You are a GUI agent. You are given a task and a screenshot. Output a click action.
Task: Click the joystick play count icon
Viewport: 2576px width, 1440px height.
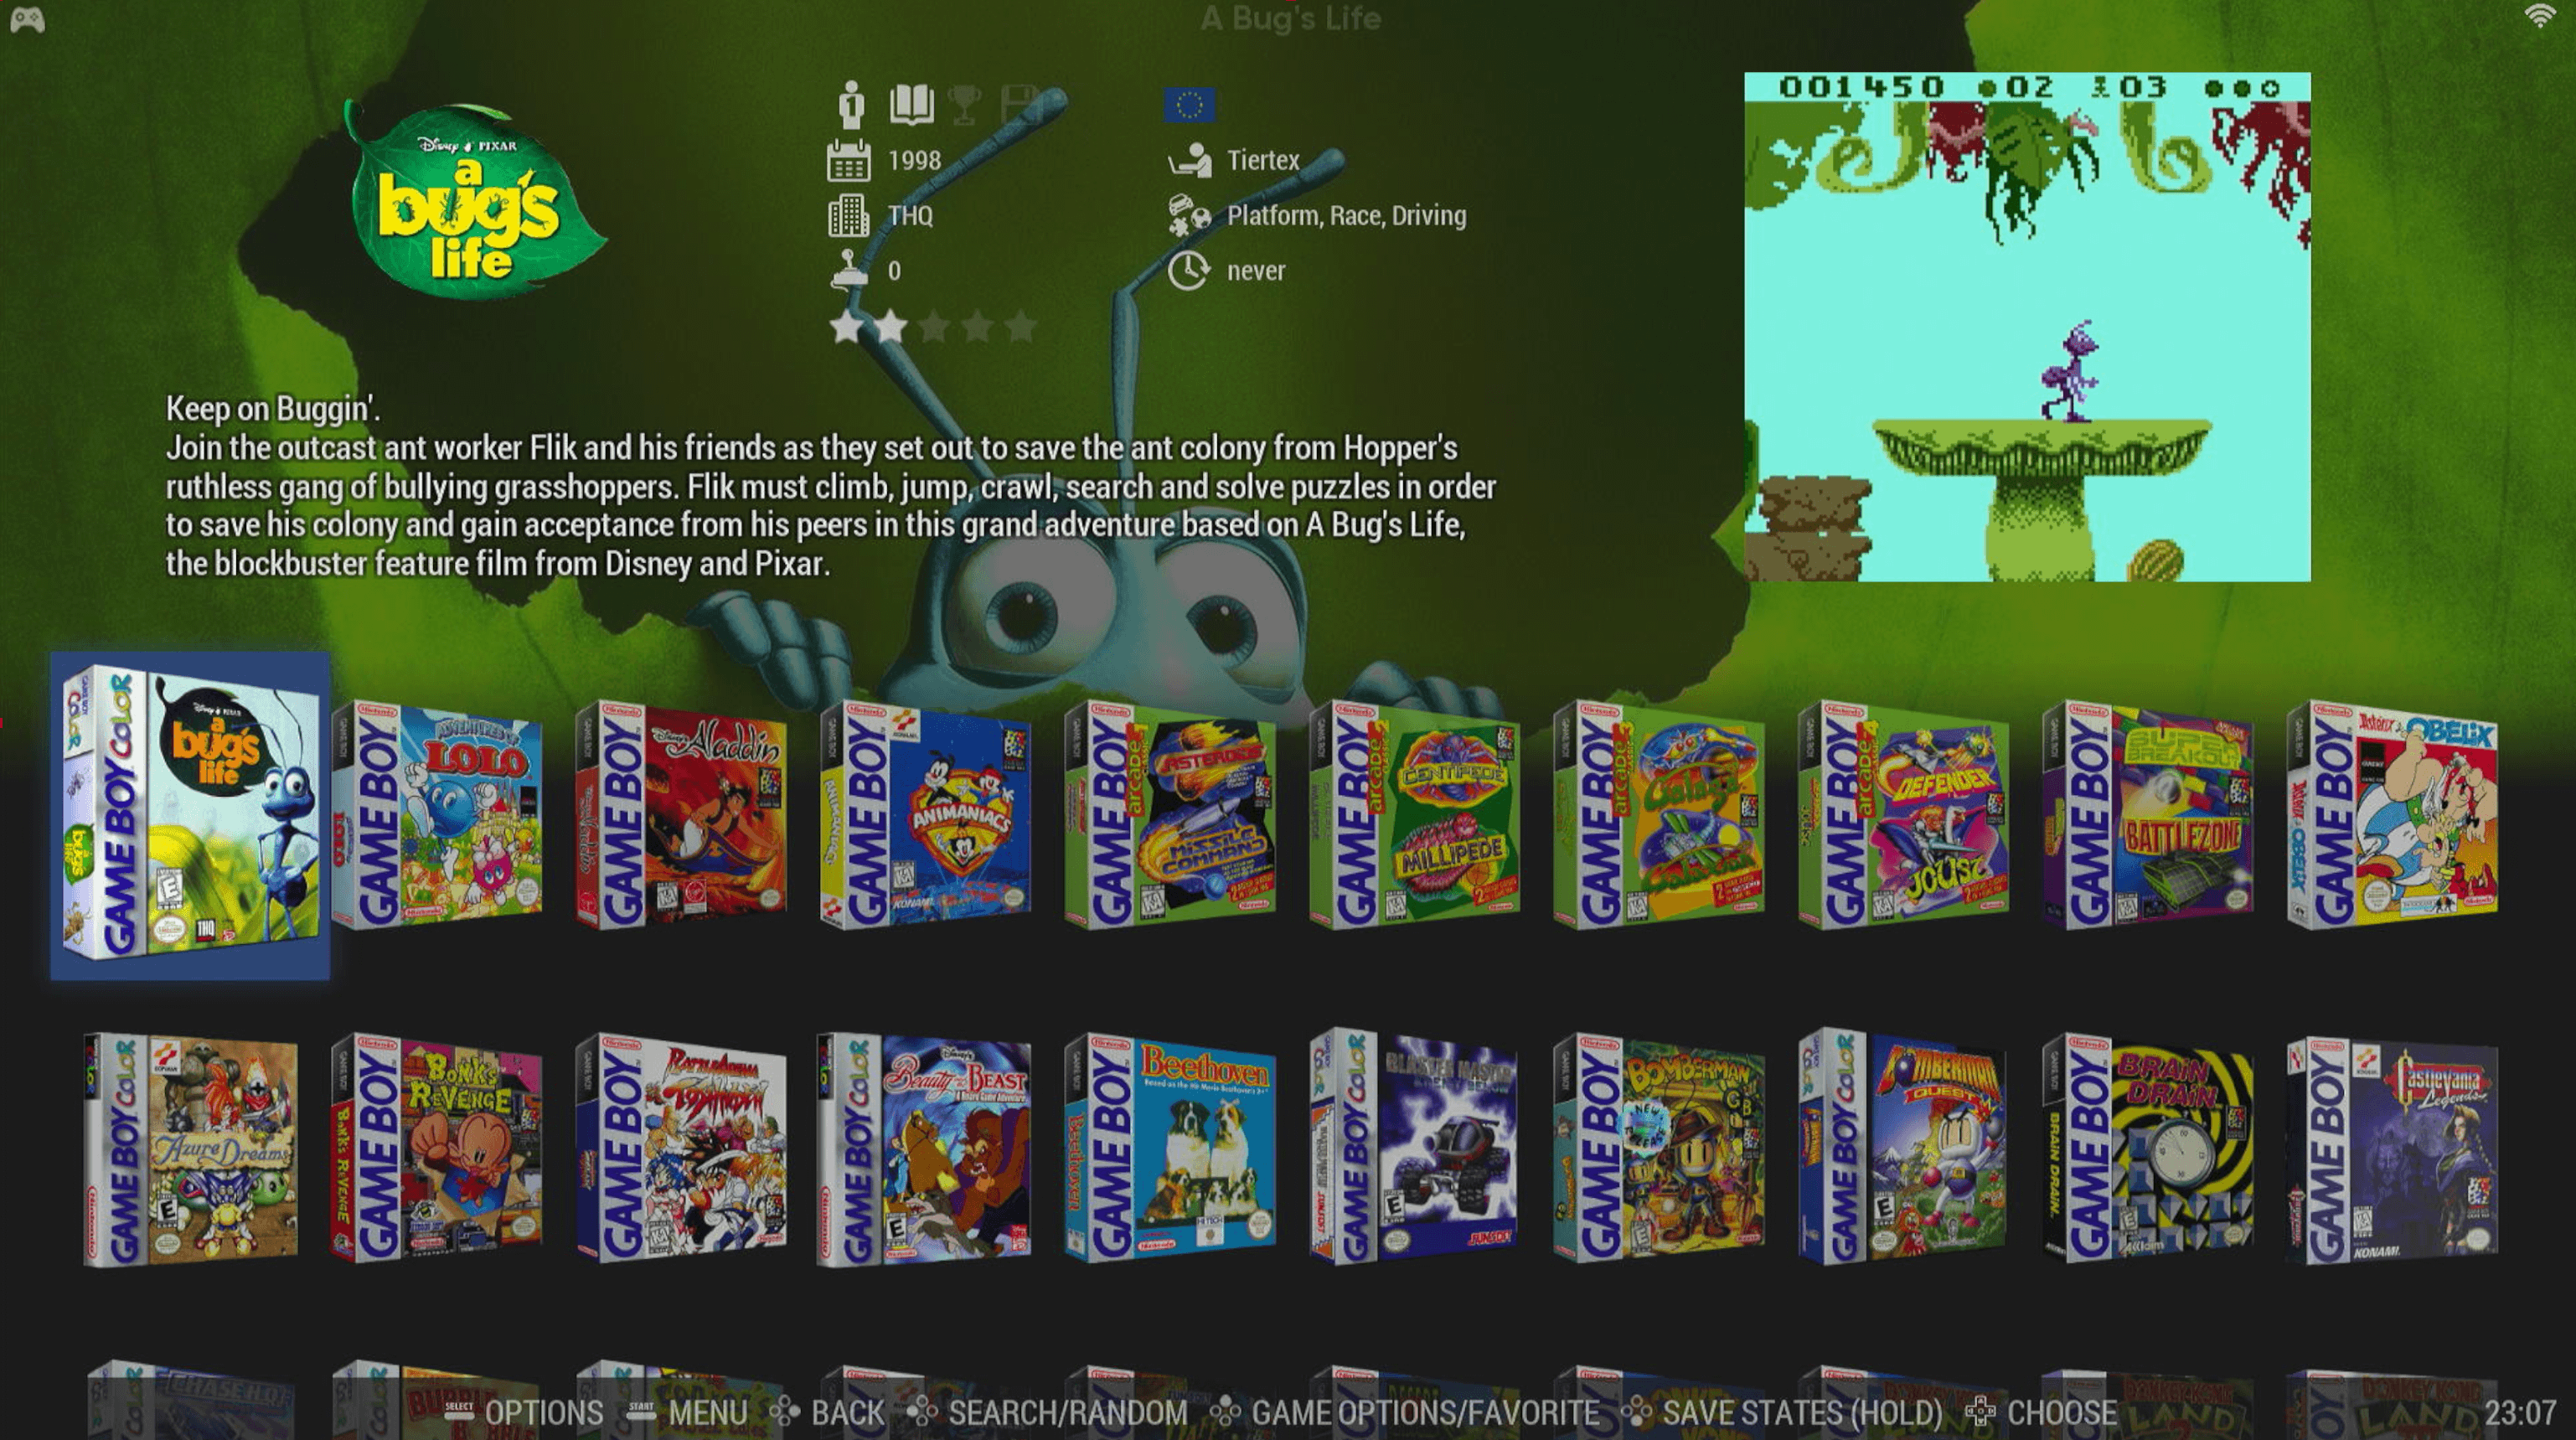point(849,270)
